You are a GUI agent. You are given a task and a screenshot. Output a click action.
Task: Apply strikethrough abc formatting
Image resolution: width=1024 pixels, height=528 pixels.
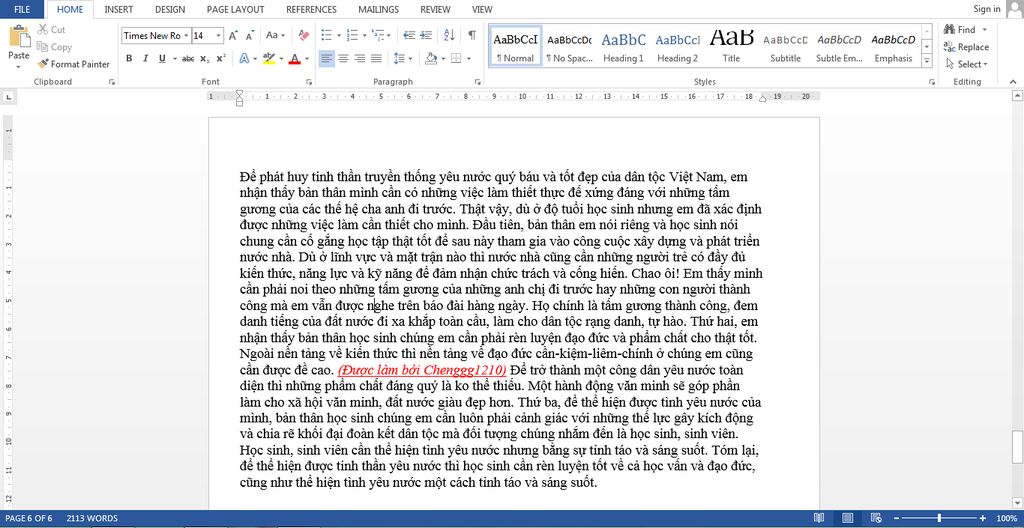(188, 58)
